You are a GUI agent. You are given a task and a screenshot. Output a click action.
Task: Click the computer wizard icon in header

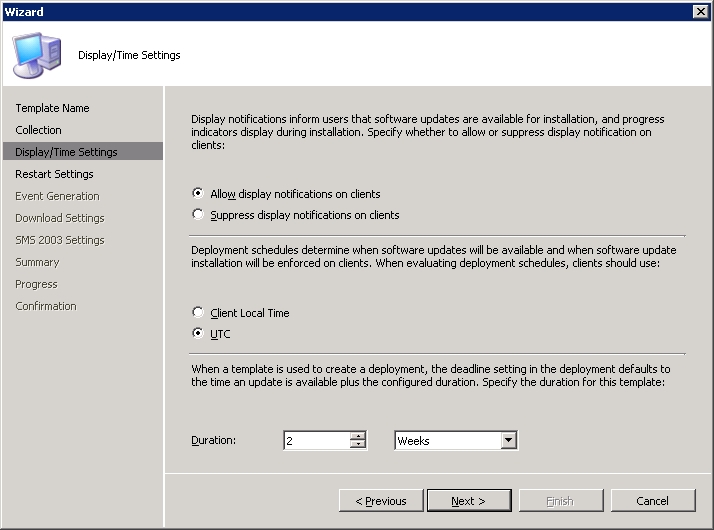pos(37,55)
